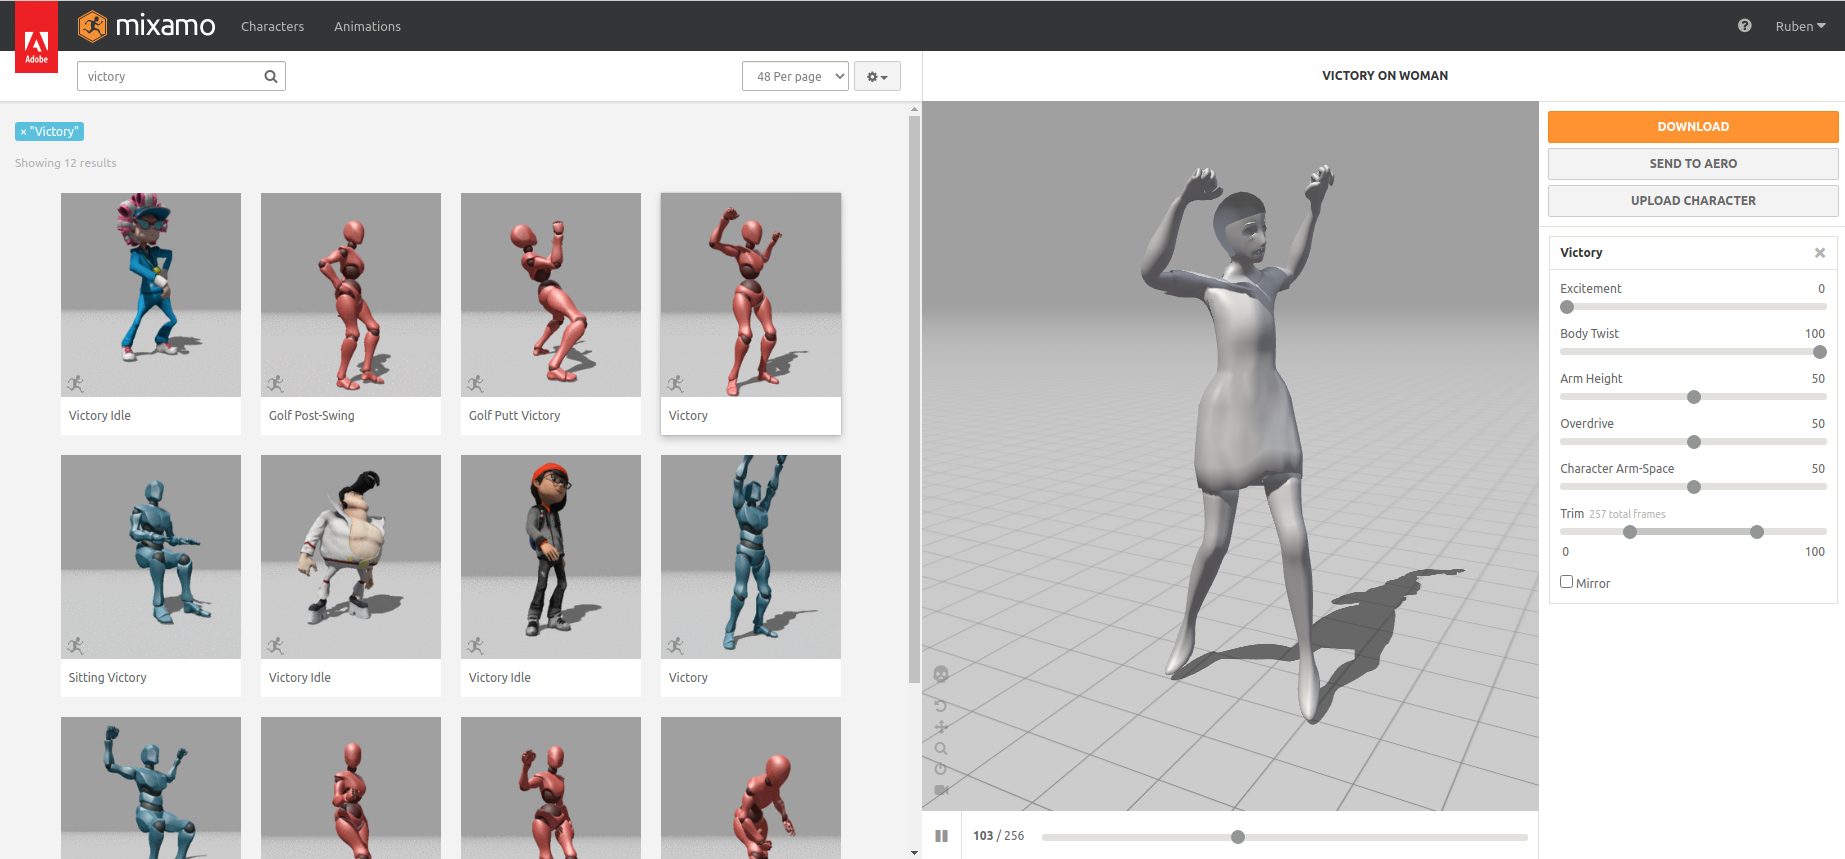Open the Mixamo home logo
The height and width of the screenshot is (859, 1845).
tap(147, 26)
